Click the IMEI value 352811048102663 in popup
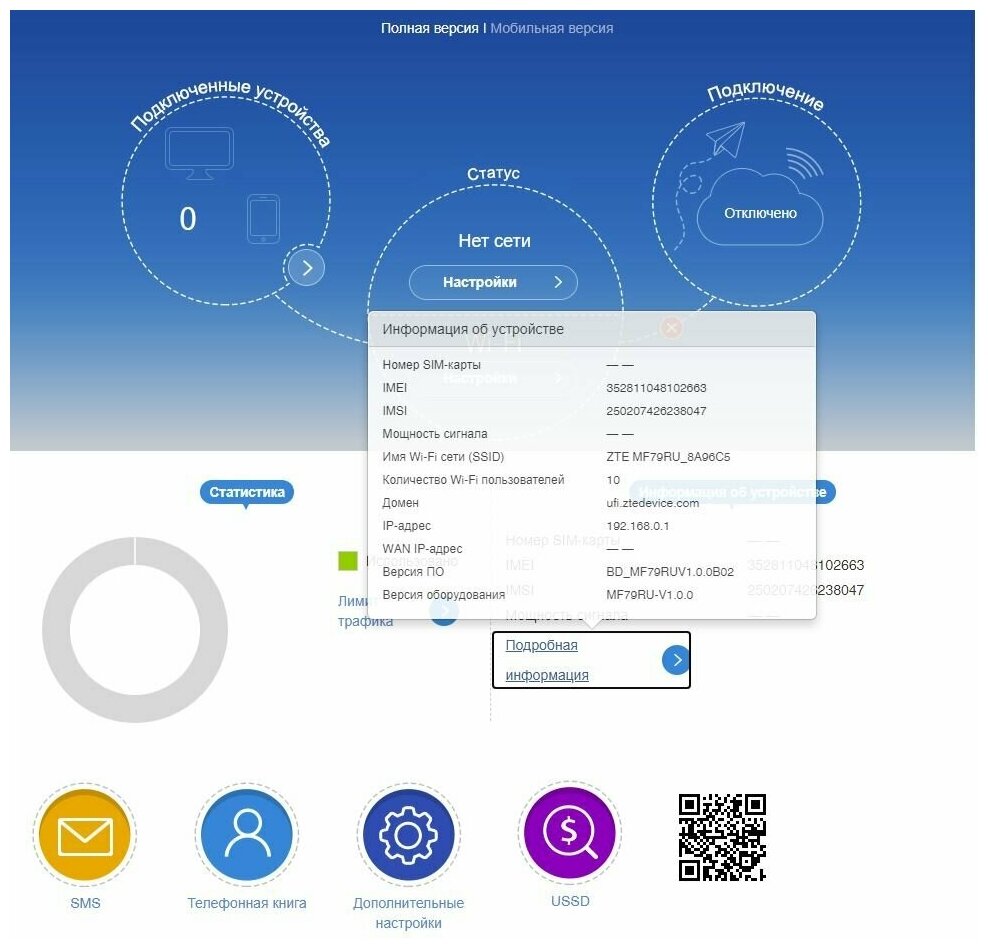This screenshot has width=988, height=949. coord(656,388)
